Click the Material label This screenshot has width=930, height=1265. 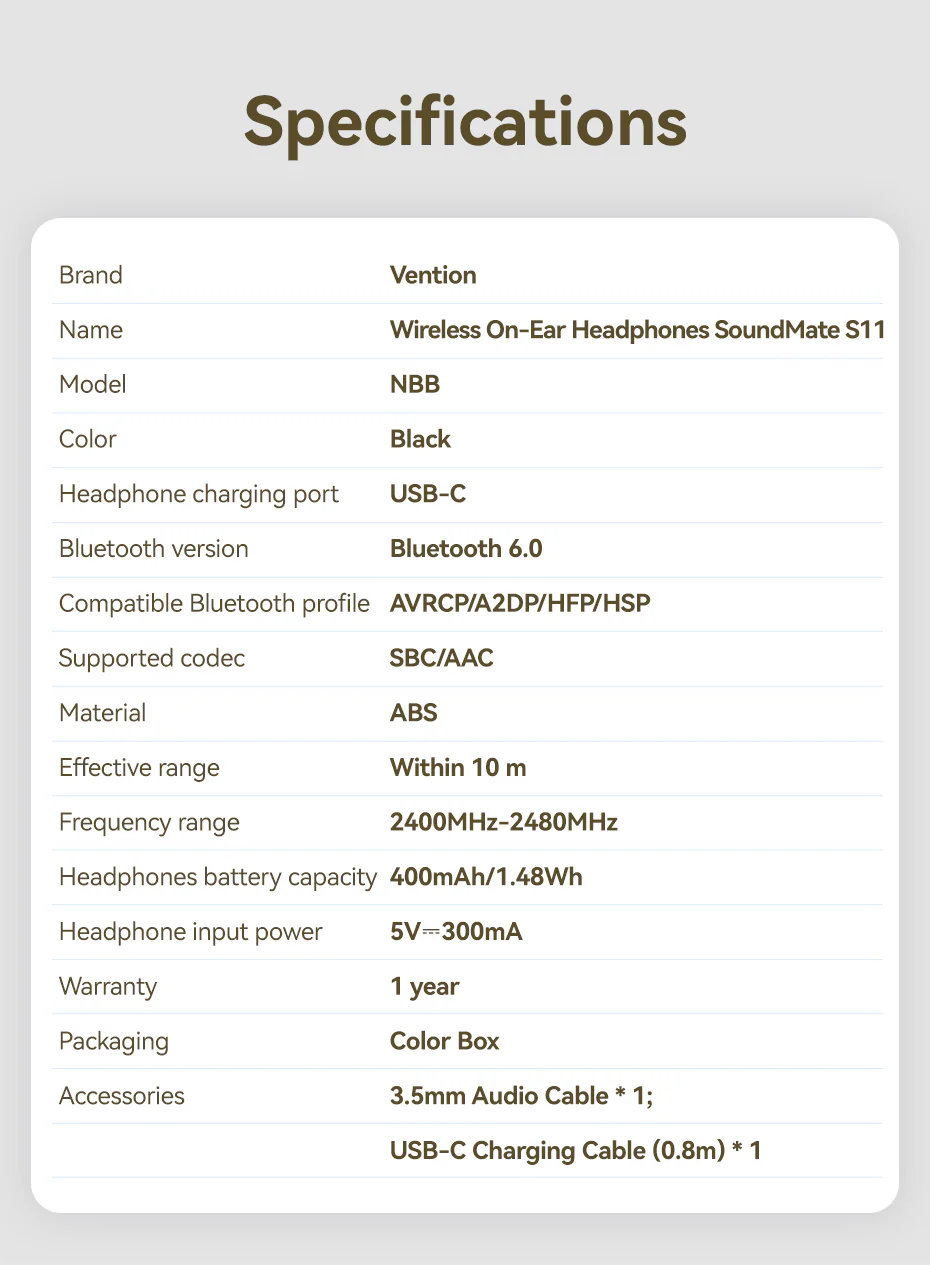(102, 713)
